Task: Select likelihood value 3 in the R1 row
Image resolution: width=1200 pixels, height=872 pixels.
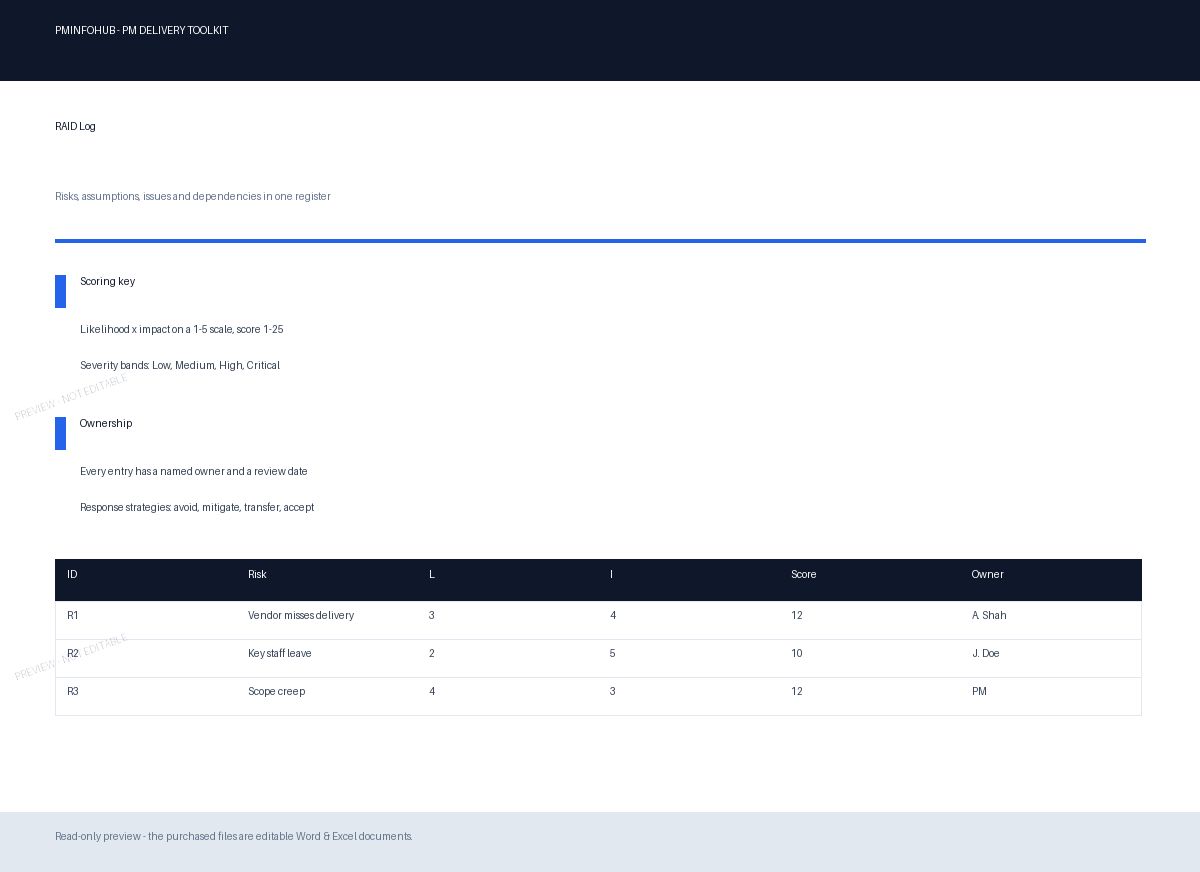Action: pyautogui.click(x=432, y=615)
